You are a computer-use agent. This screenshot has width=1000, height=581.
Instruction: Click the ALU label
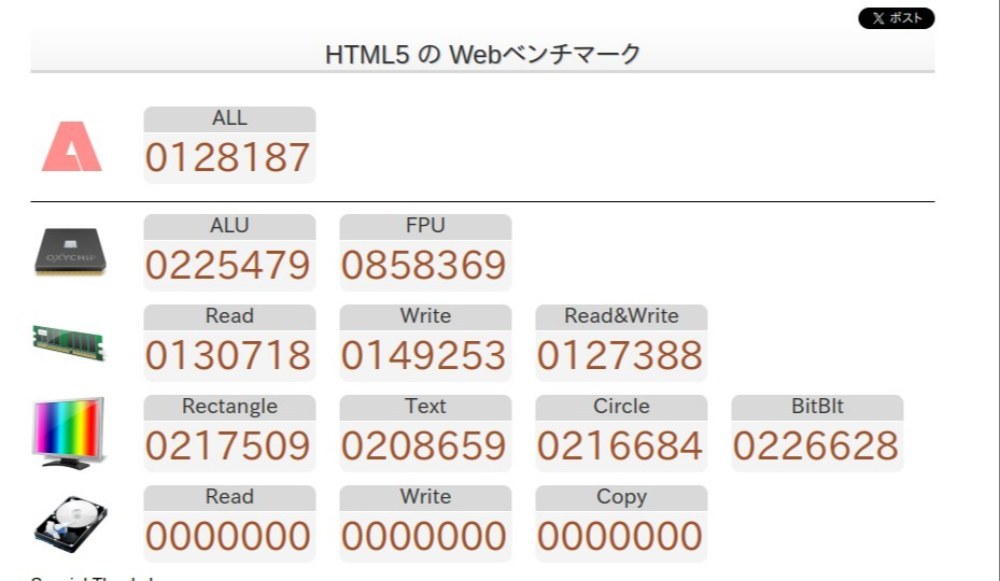(230, 226)
